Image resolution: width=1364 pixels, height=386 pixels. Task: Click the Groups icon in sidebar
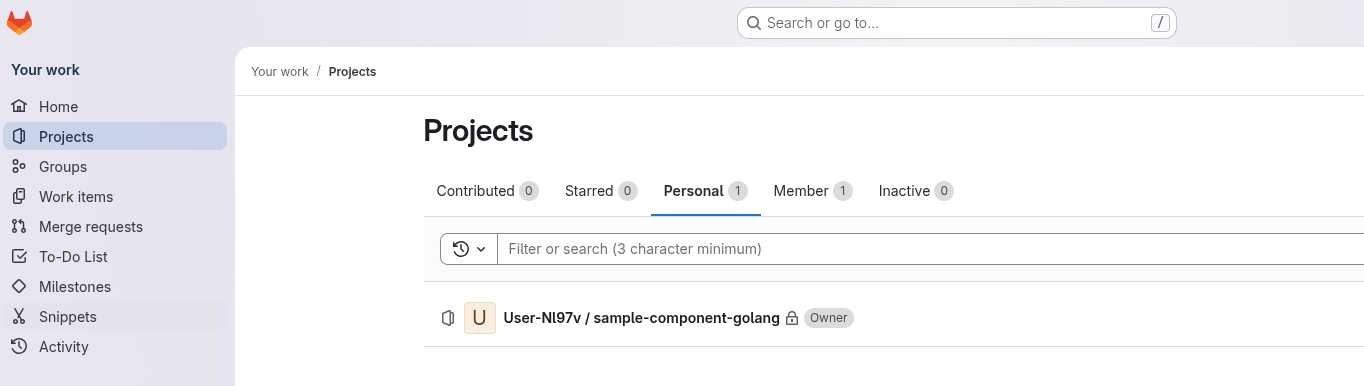click(x=19, y=166)
